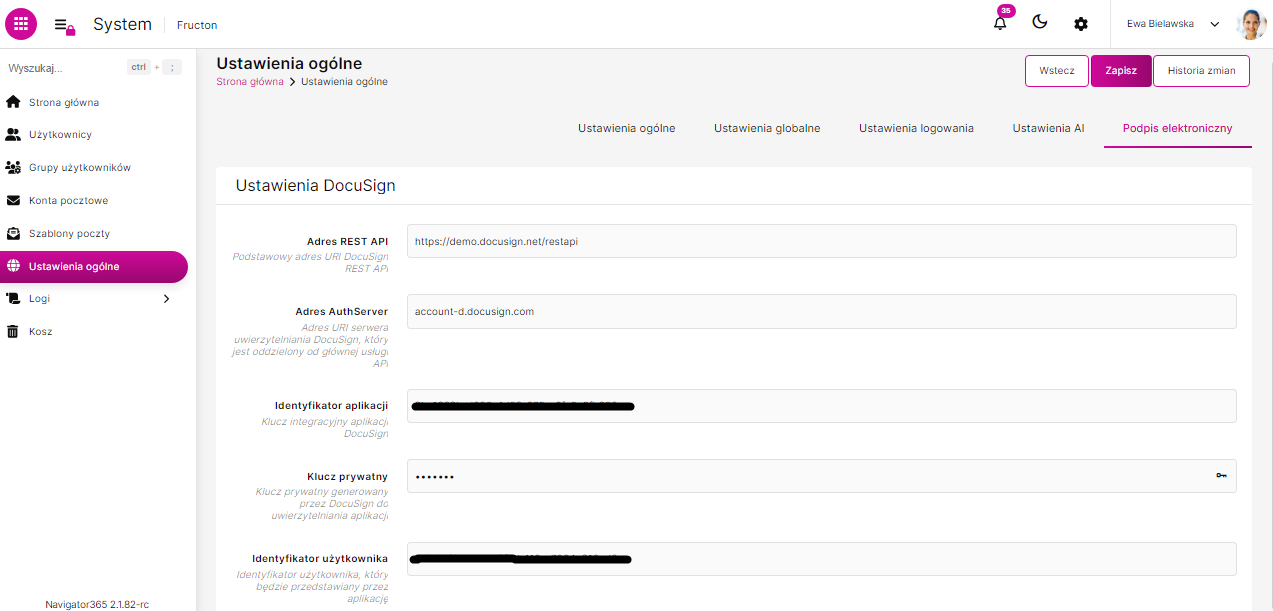
Task: Click the Logi sidebar icon
Action: click(13, 298)
